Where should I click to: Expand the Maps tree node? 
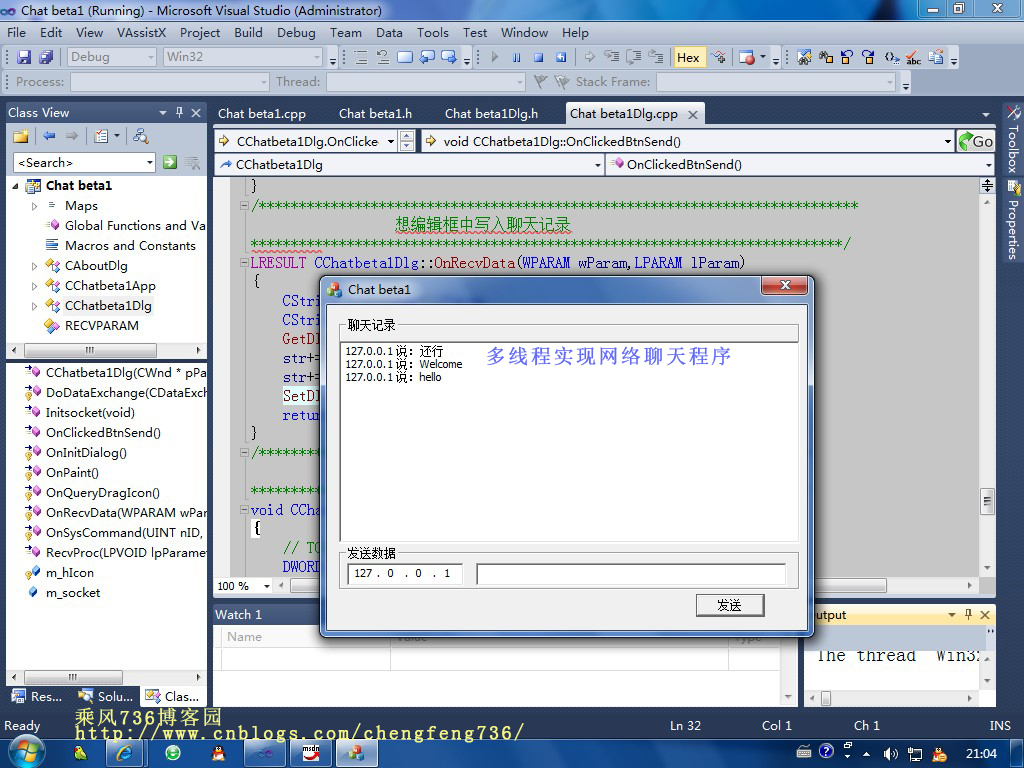pyautogui.click(x=35, y=206)
